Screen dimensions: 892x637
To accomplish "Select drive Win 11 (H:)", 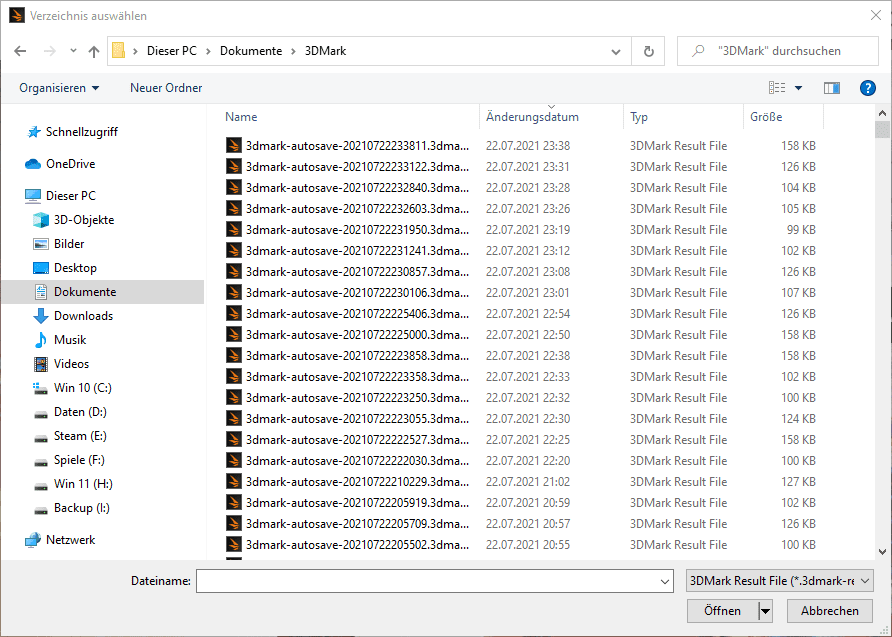I will click(x=83, y=483).
